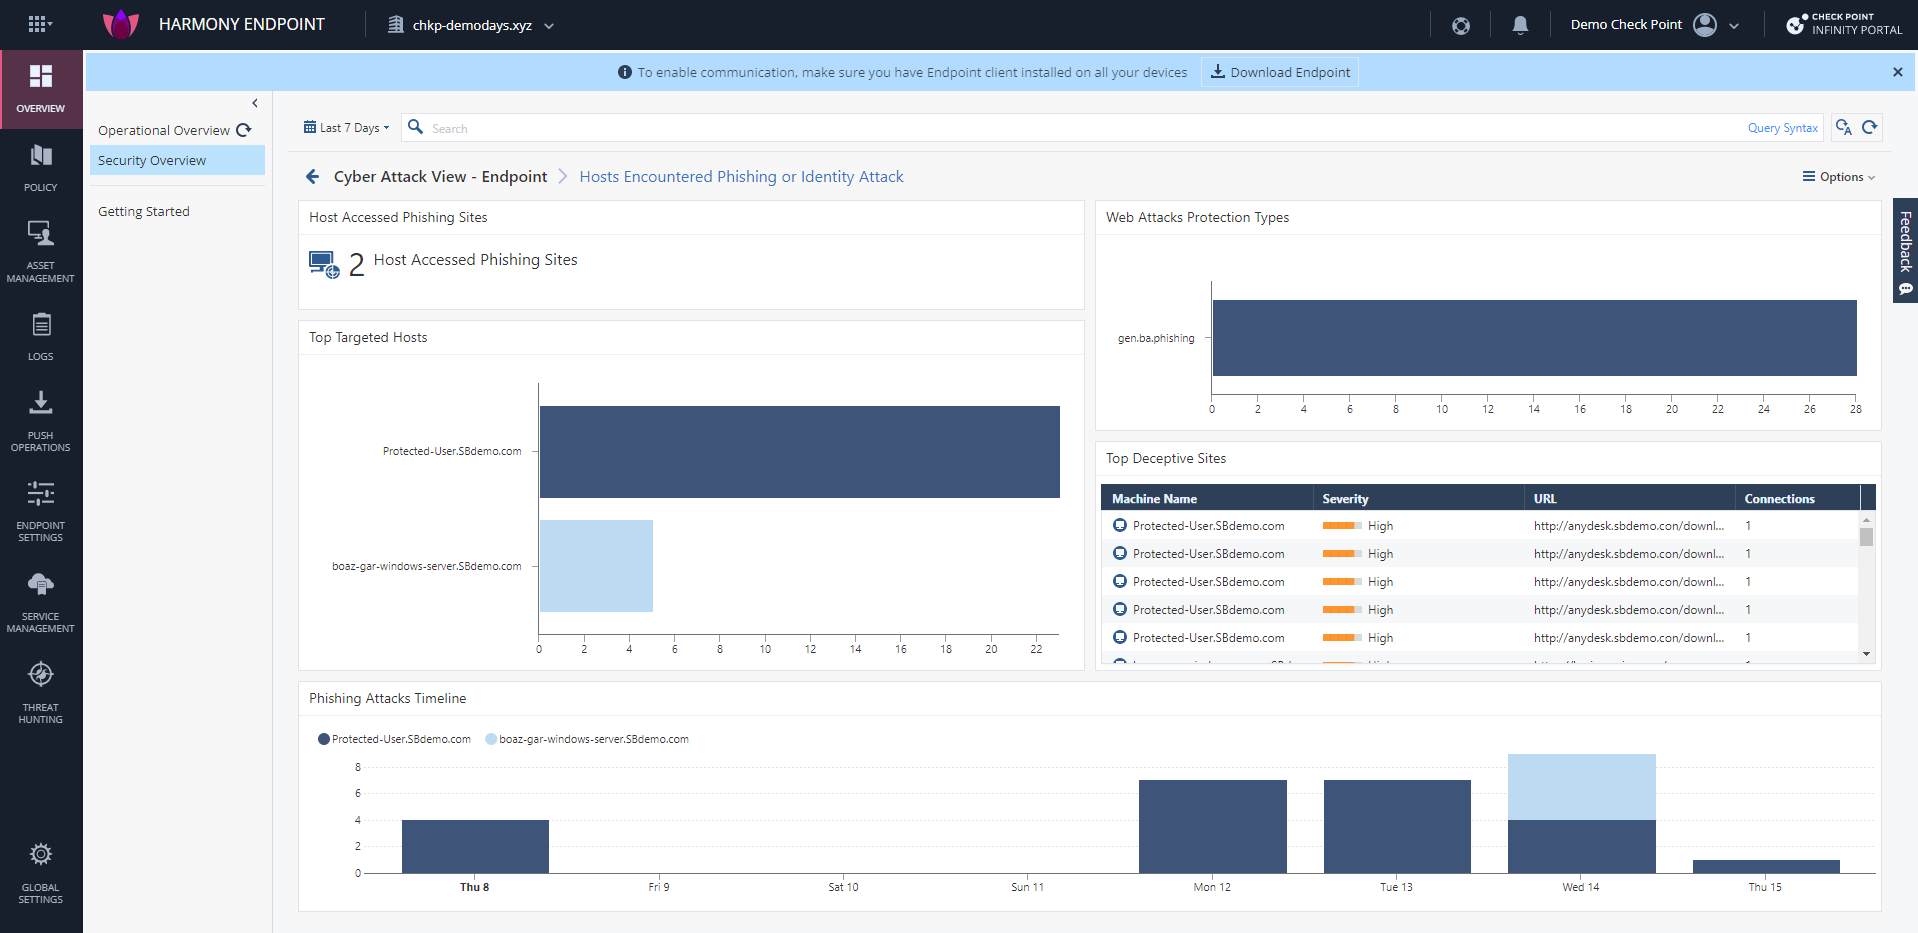This screenshot has height=933, width=1918.
Task: Toggle Protected-User.SBdemo.com timeline legend
Action: (x=394, y=739)
